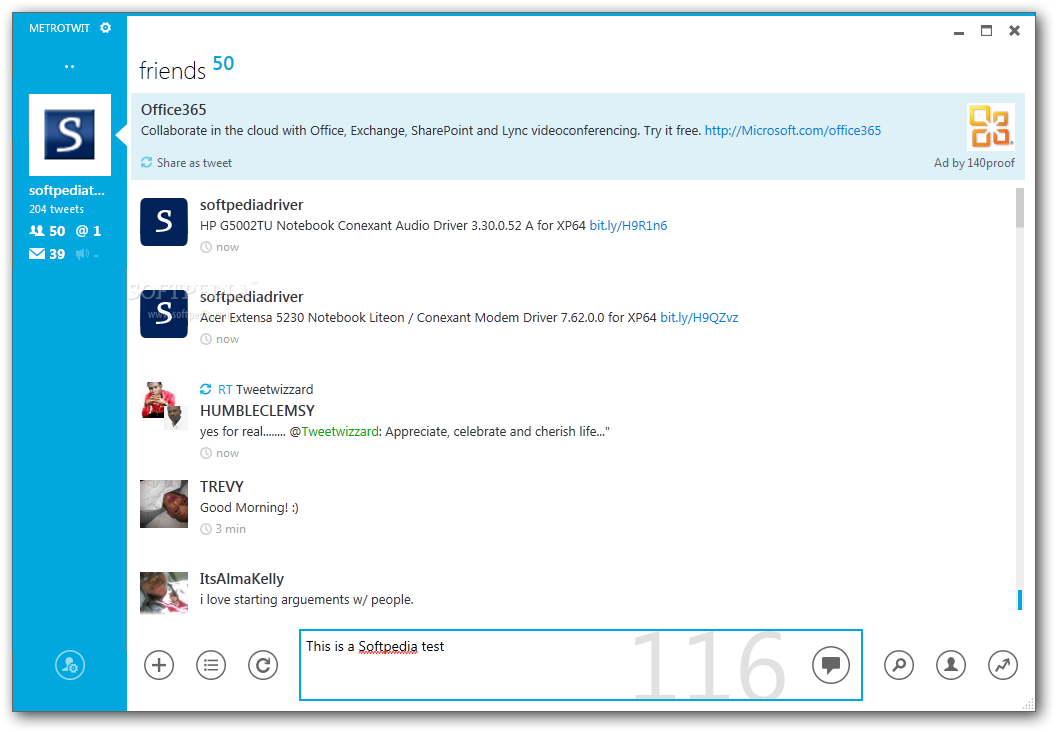Image resolution: width=1056 pixels, height=732 pixels.
Task: Click inside the tweet compose text box
Action: click(581, 665)
